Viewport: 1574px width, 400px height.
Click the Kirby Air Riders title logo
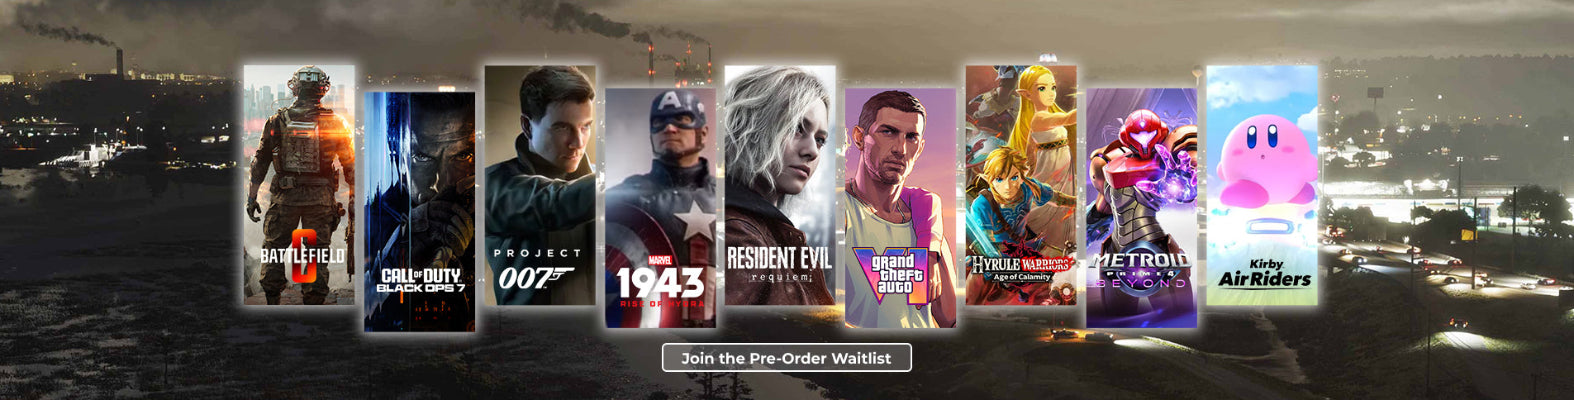click(x=1264, y=274)
